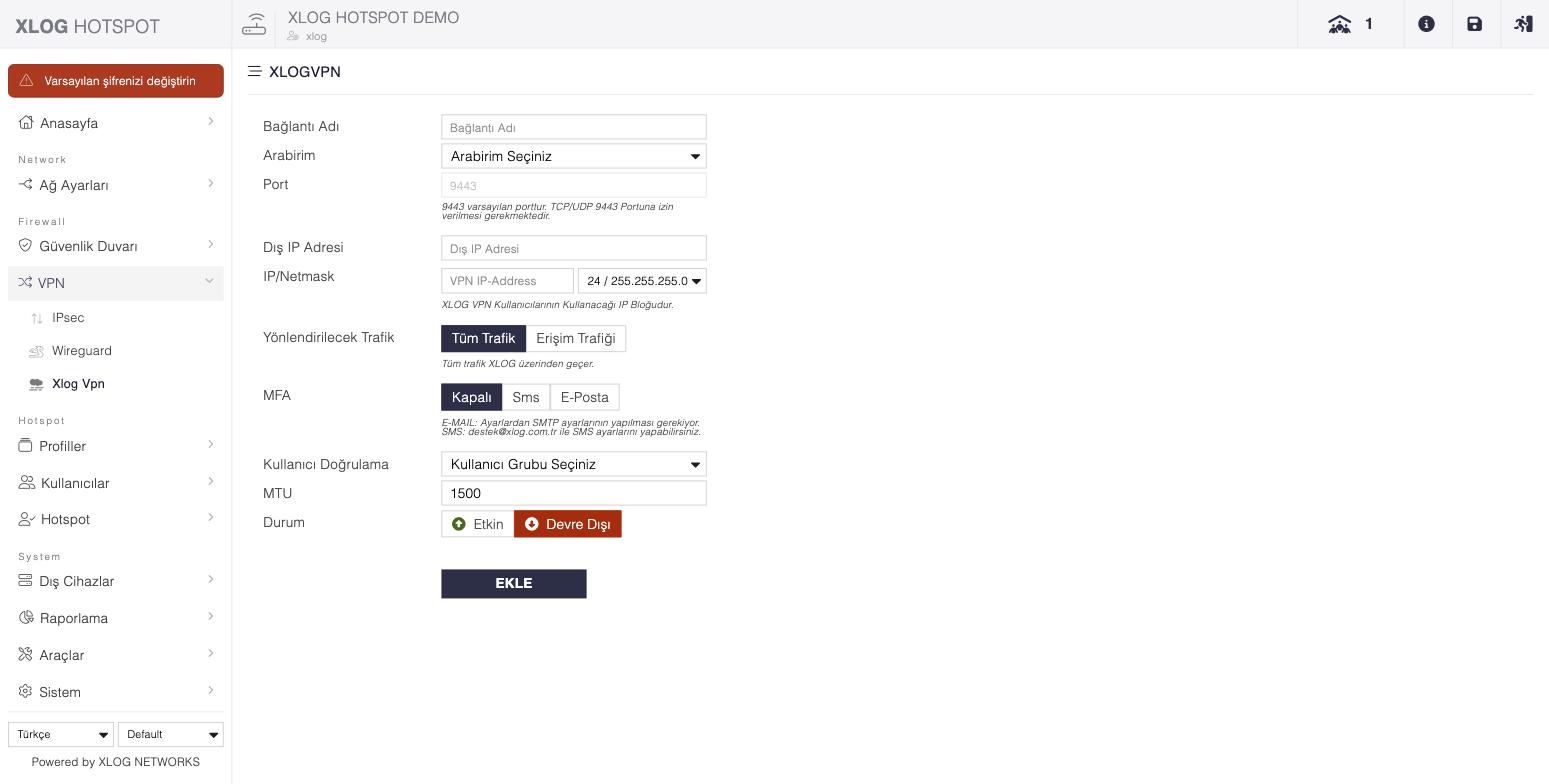This screenshot has width=1549, height=784.
Task: Set MFA to Kapalı
Action: point(471,397)
